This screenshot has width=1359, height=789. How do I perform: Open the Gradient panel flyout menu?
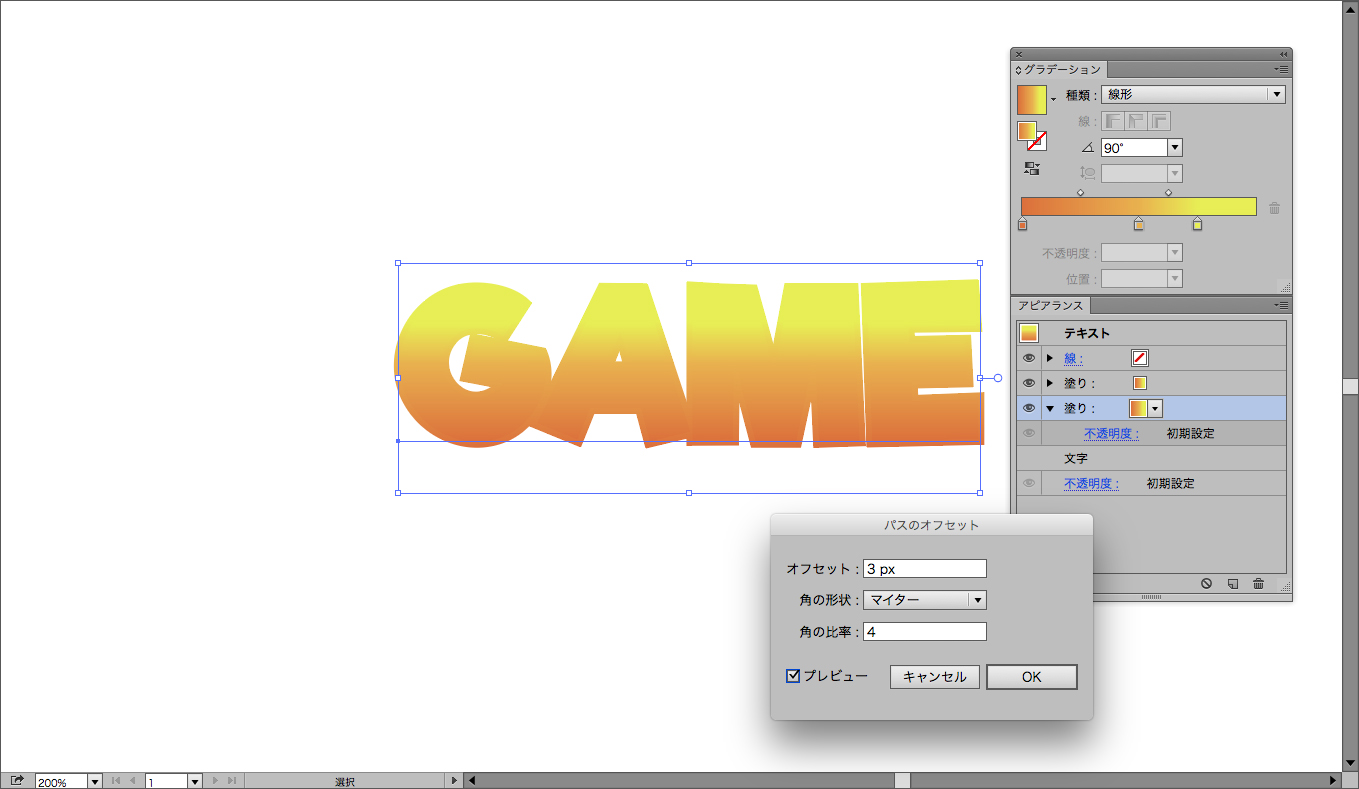click(1280, 69)
